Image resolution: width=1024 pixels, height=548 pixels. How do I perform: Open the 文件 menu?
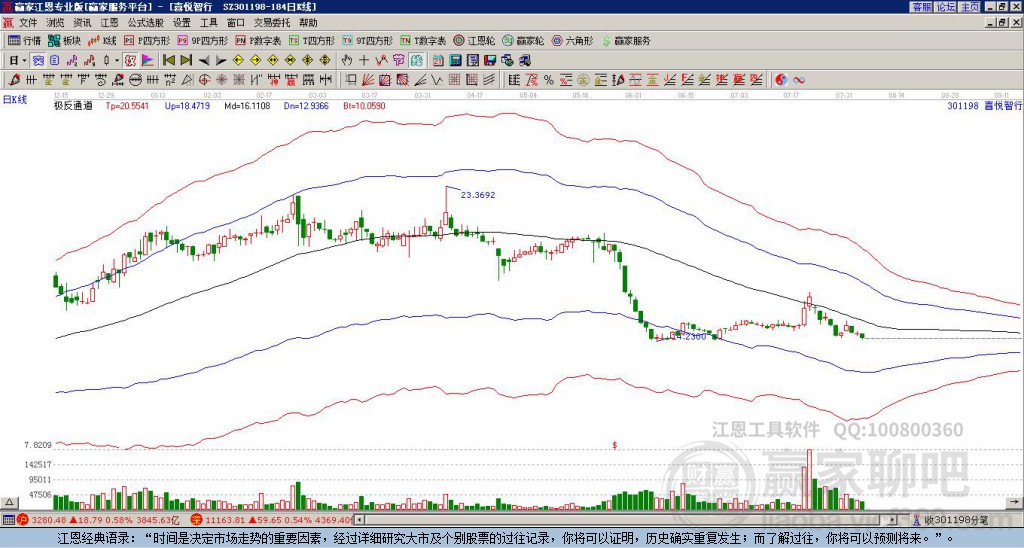(27, 23)
